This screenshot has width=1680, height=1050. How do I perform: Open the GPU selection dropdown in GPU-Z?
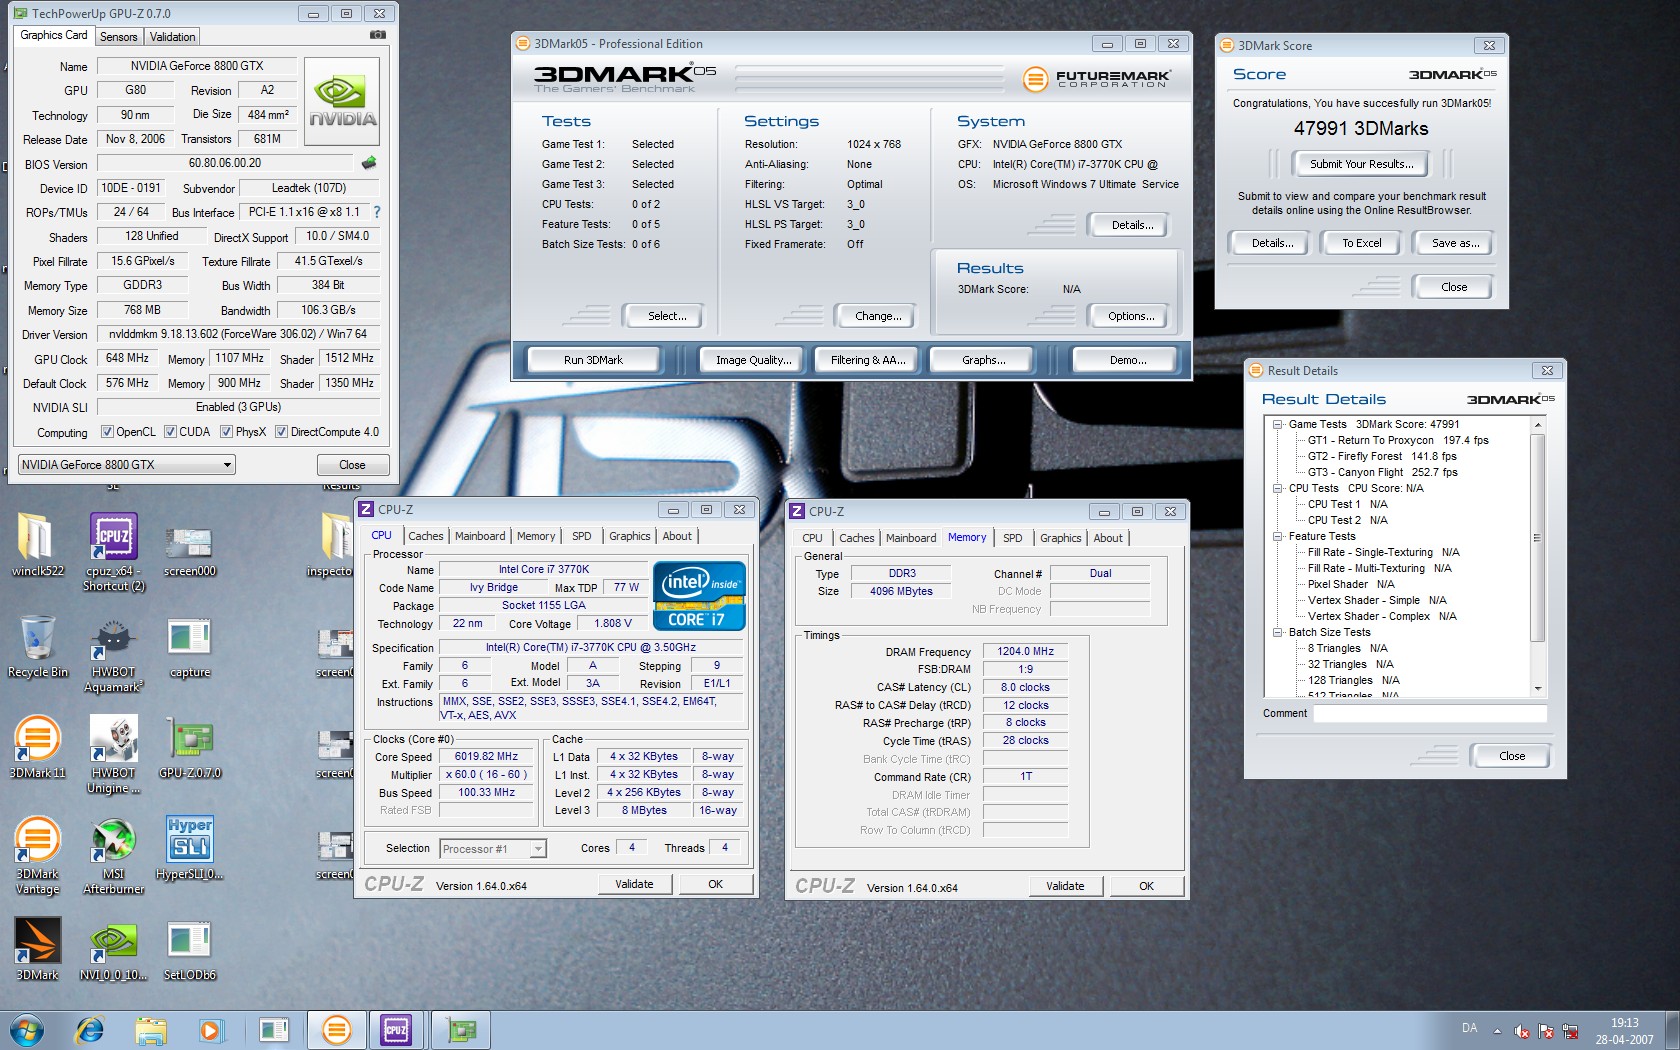(x=127, y=465)
